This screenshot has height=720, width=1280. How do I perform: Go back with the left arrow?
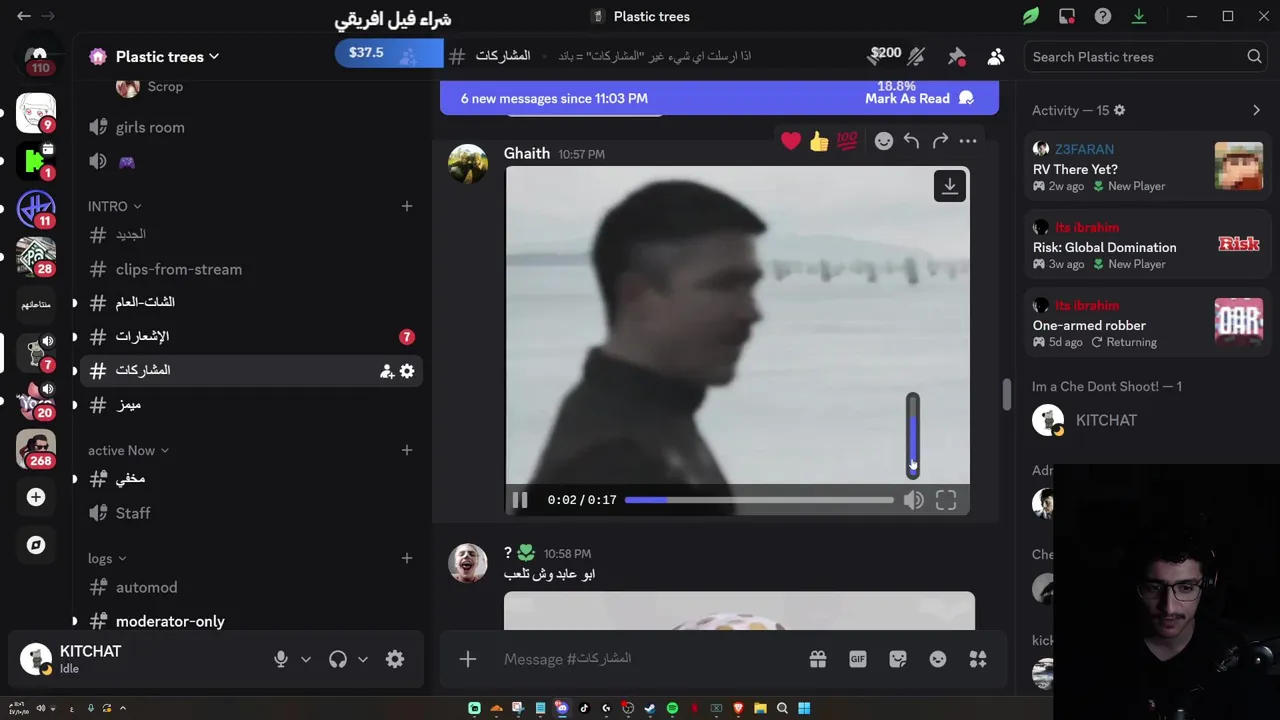click(x=24, y=16)
